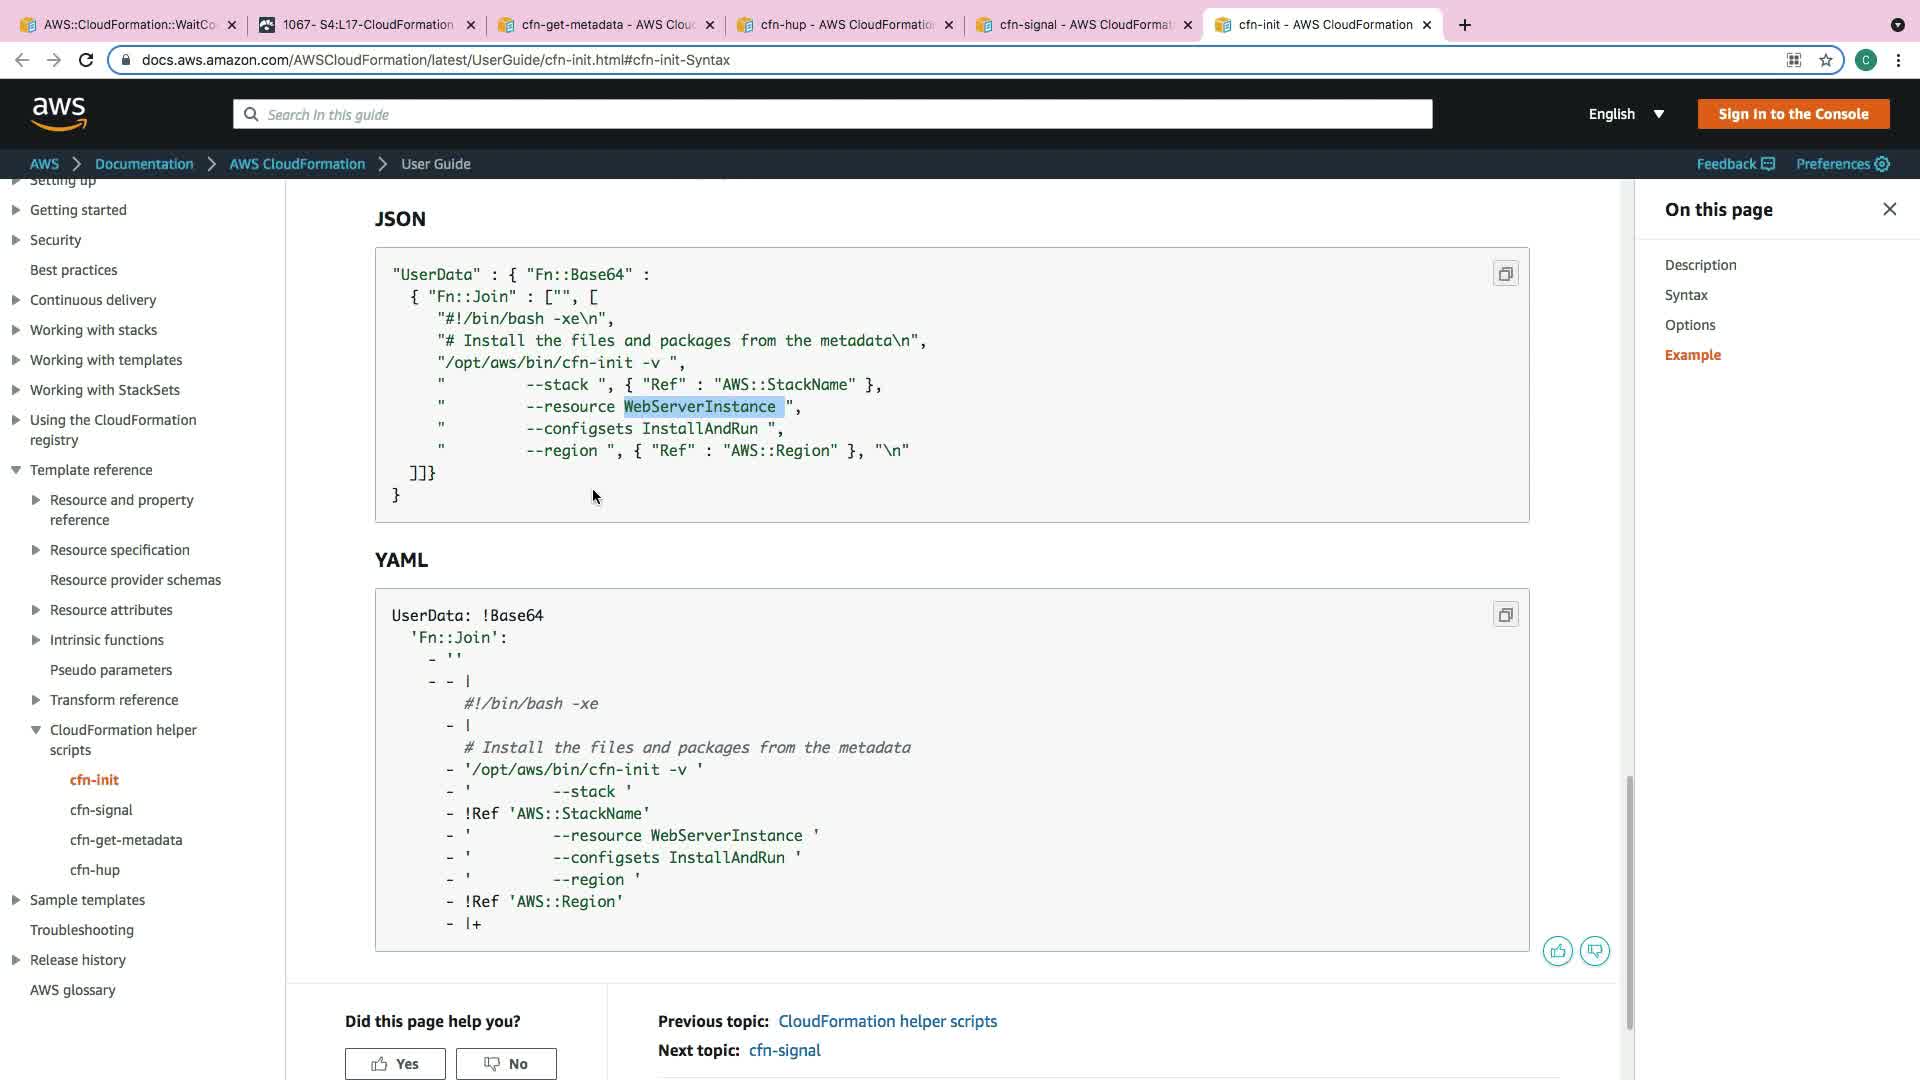The image size is (1920, 1080).
Task: Open Preferences settings in the header
Action: (x=1842, y=164)
